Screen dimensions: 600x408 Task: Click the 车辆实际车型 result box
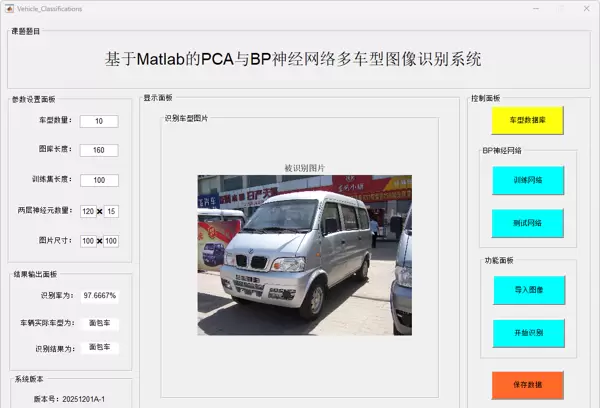(x=99, y=323)
